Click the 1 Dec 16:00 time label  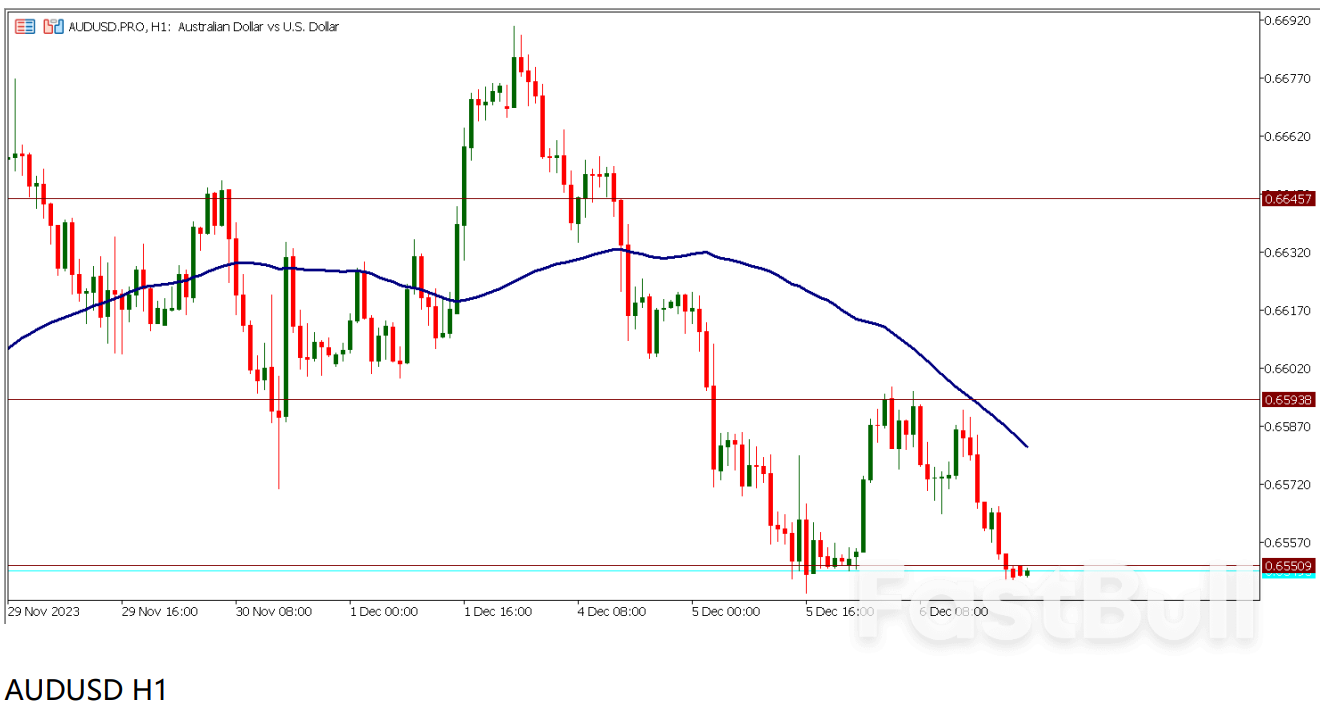tap(498, 611)
